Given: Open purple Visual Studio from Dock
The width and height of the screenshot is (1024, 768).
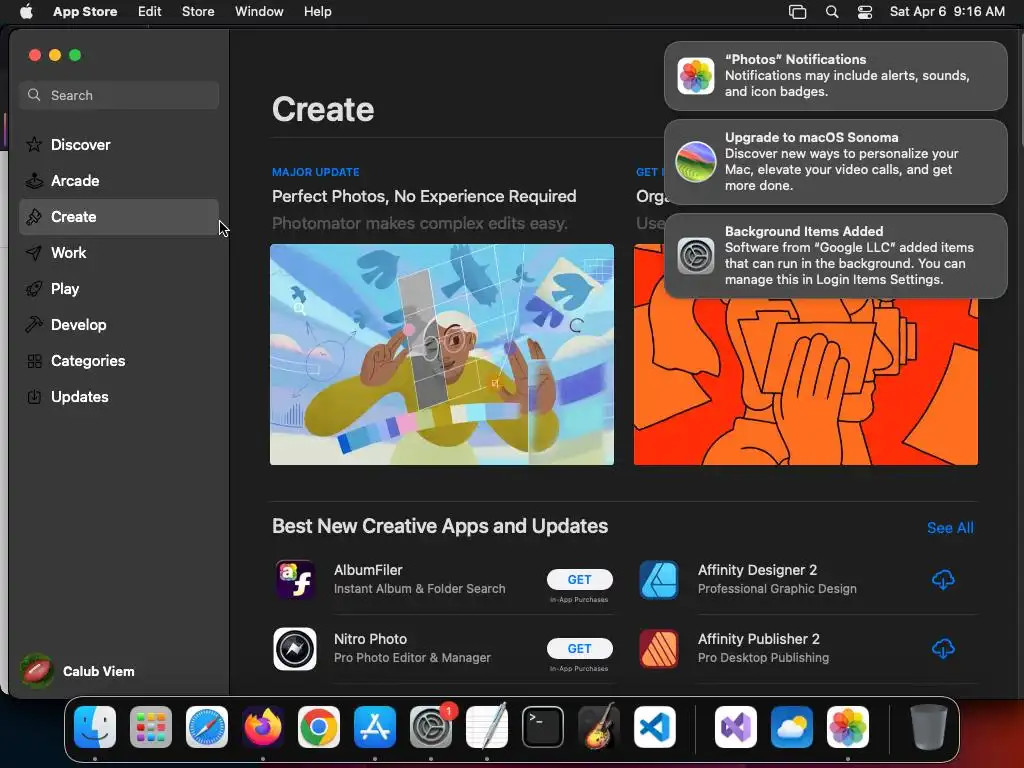Looking at the screenshot, I should 736,727.
